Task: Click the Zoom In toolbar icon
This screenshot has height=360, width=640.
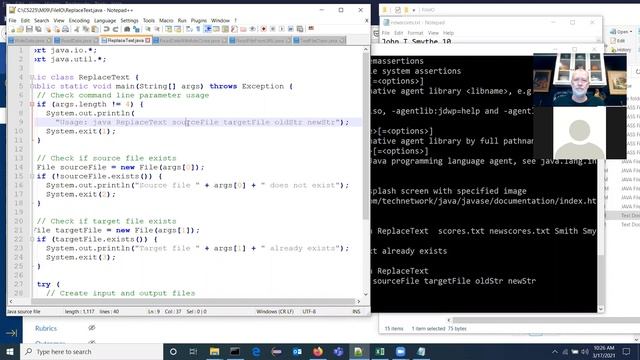Action: tap(148, 29)
